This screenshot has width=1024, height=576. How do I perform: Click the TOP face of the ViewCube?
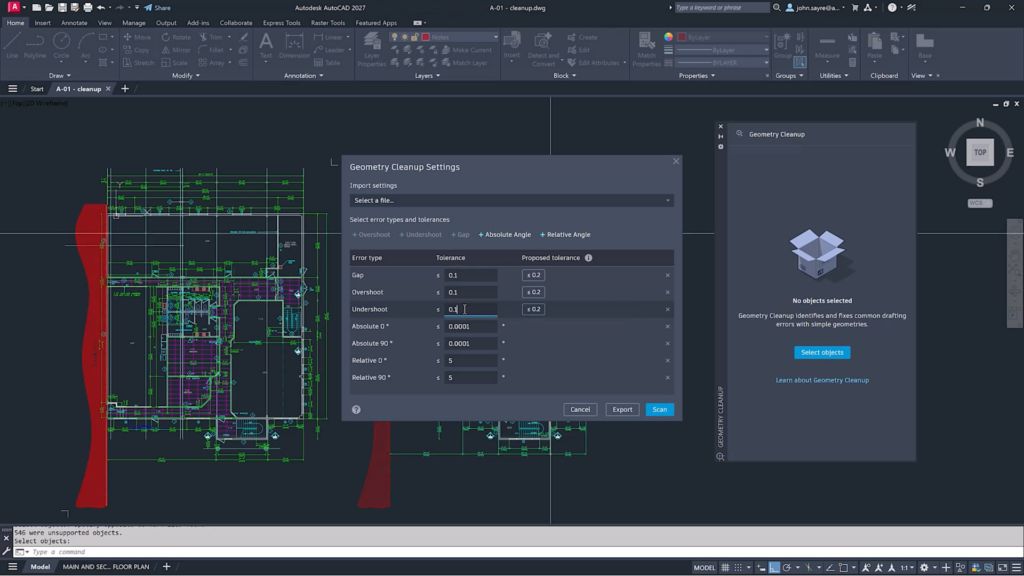coord(980,153)
